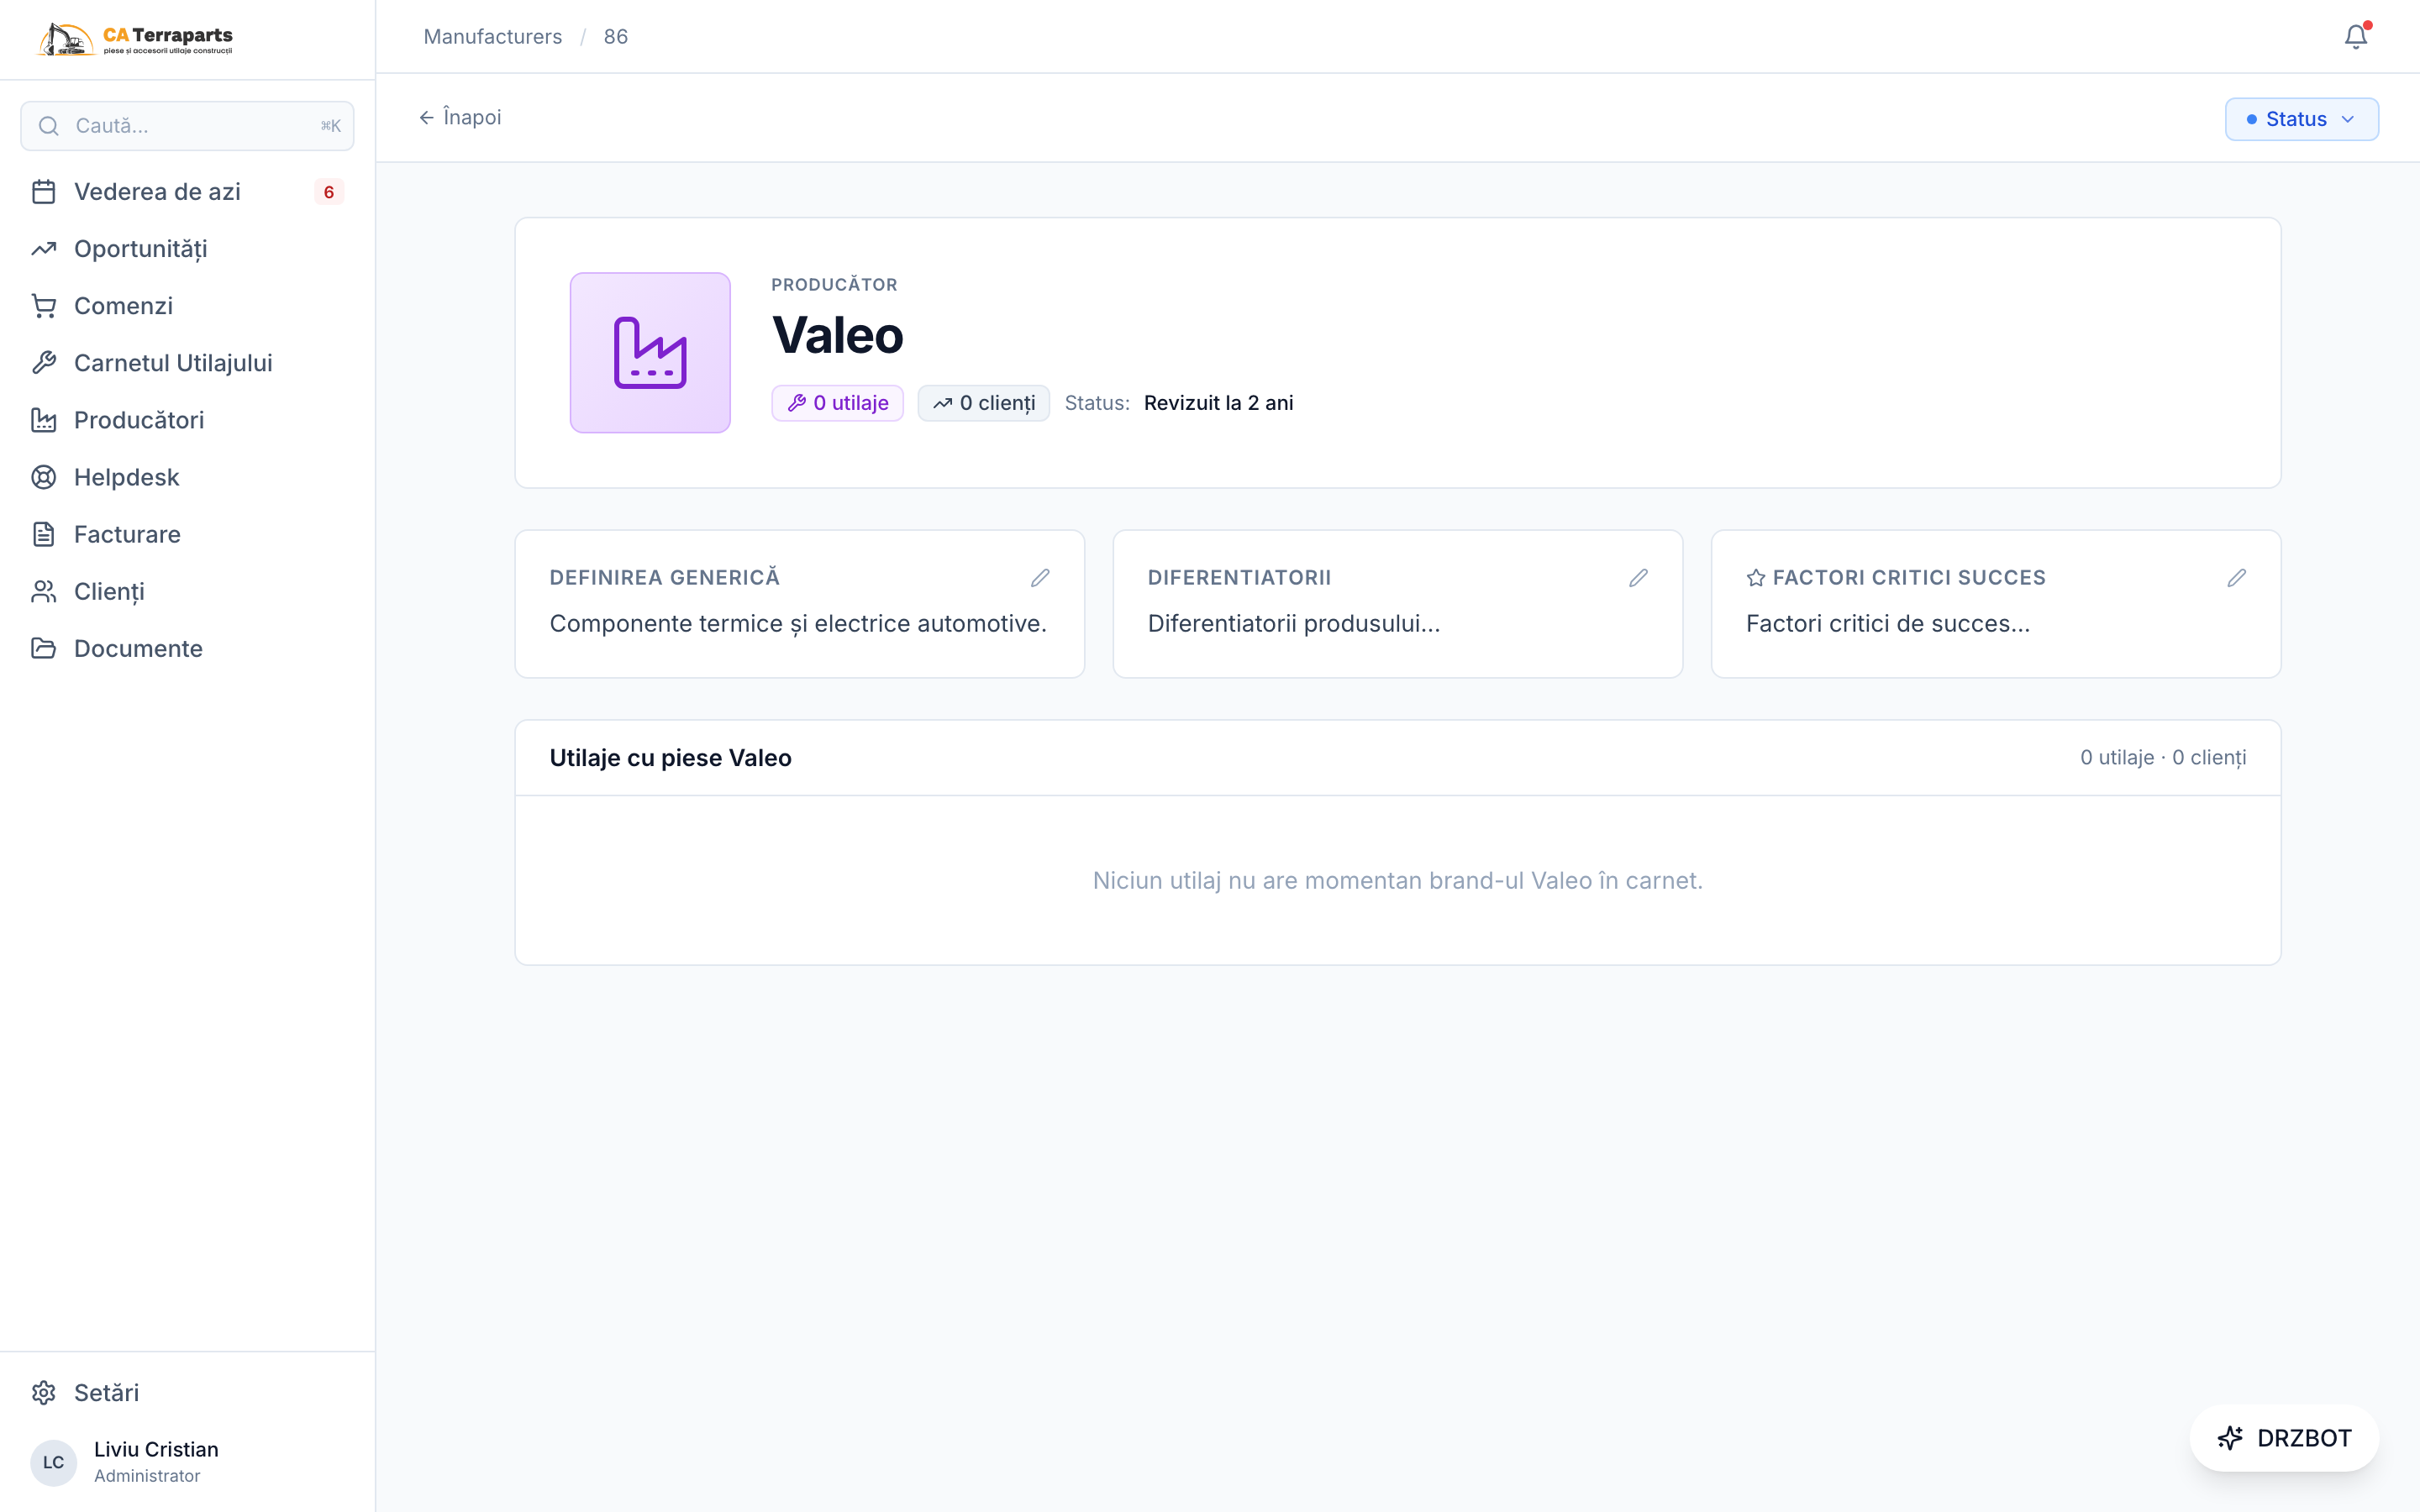Open notifications bell
Image resolution: width=2420 pixels, height=1512 pixels.
tap(2356, 37)
